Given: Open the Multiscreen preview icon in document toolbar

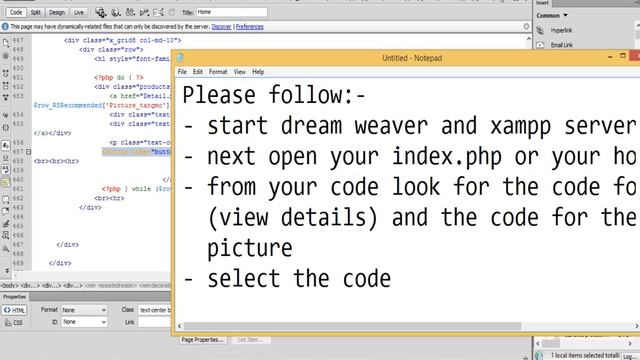Looking at the screenshot, I should click(x=100, y=12).
